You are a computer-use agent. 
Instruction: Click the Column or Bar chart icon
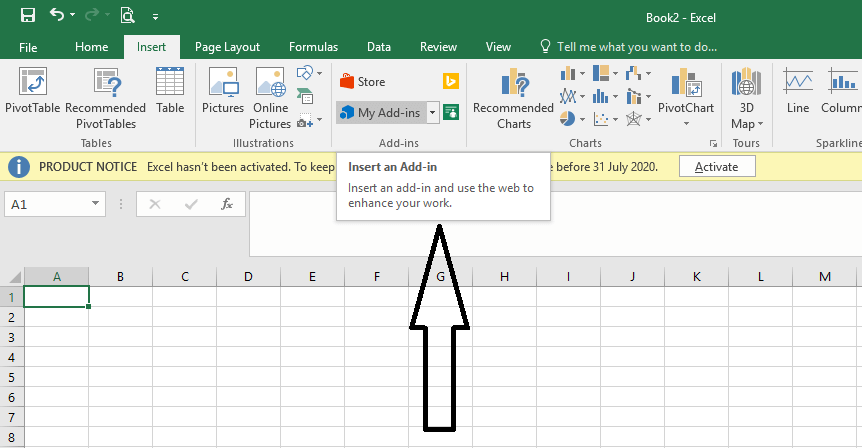568,73
